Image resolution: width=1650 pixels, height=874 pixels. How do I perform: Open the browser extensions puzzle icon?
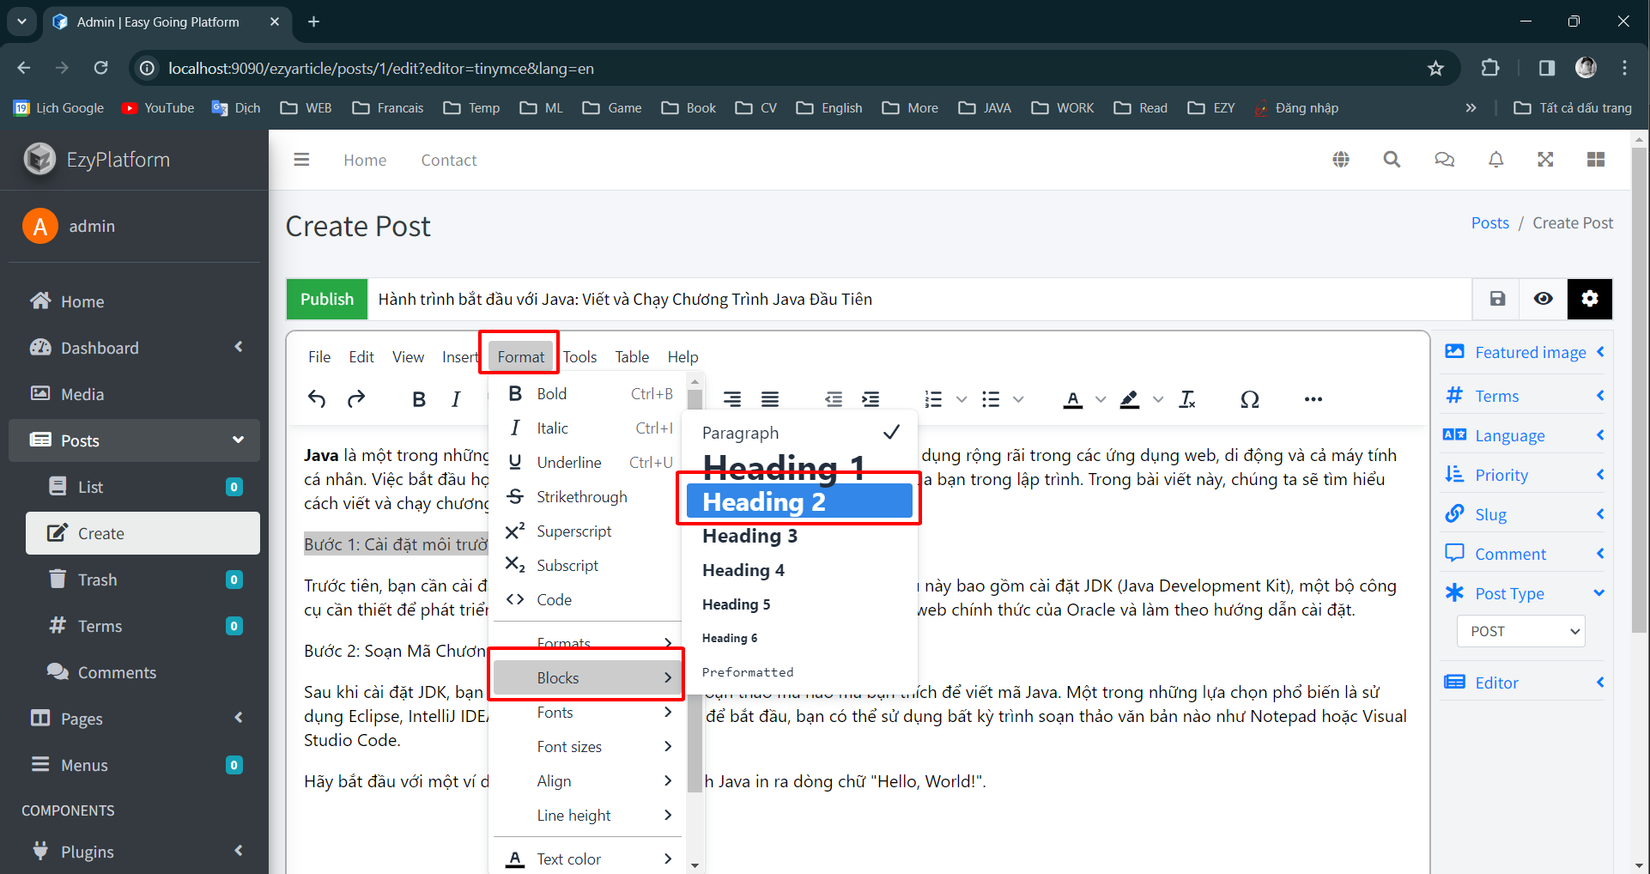coord(1490,68)
